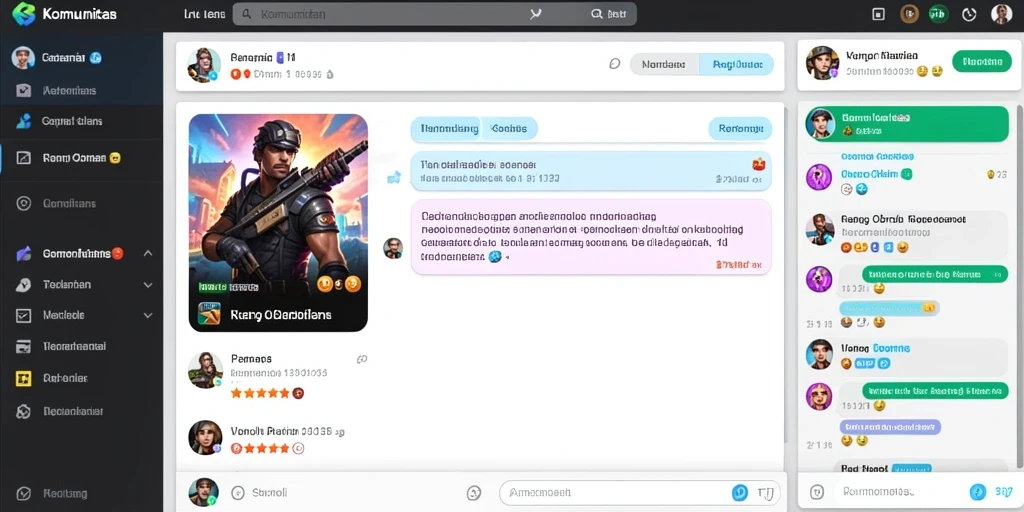
Task: Expand the Teolanban sidebar chevron
Action: tap(148, 285)
